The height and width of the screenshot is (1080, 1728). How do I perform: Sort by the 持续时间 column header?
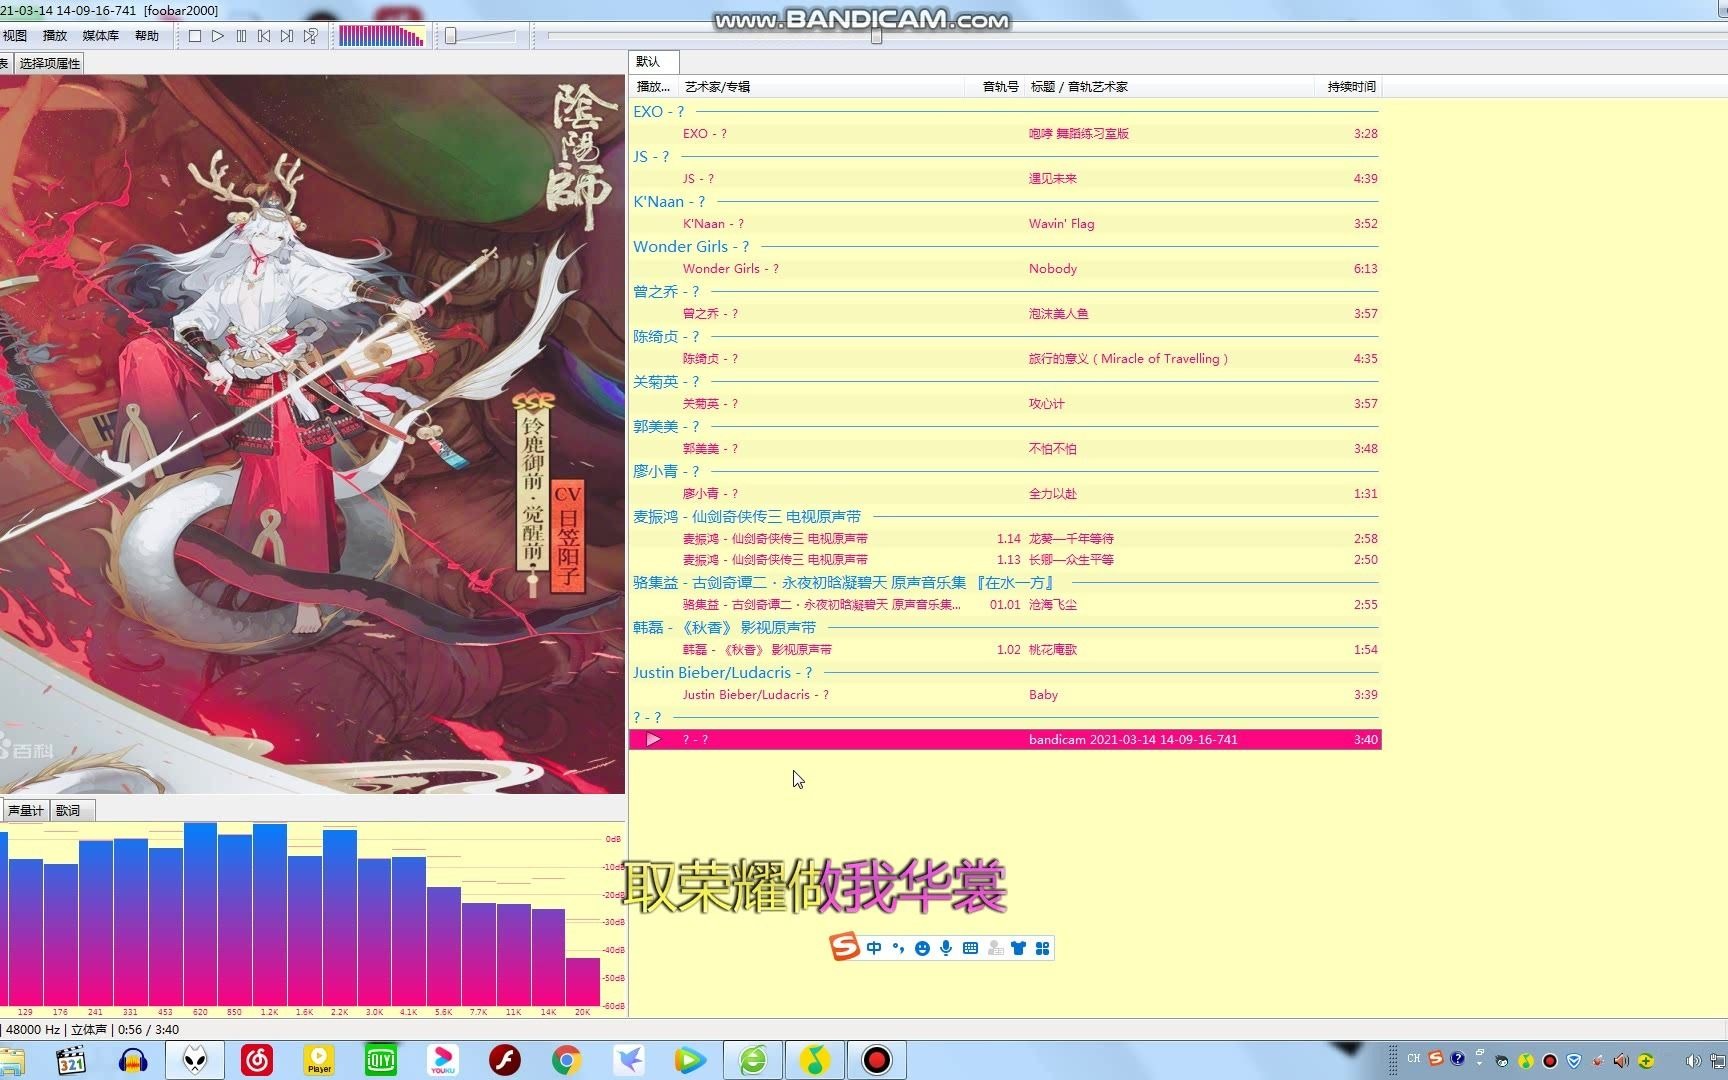pos(1348,87)
